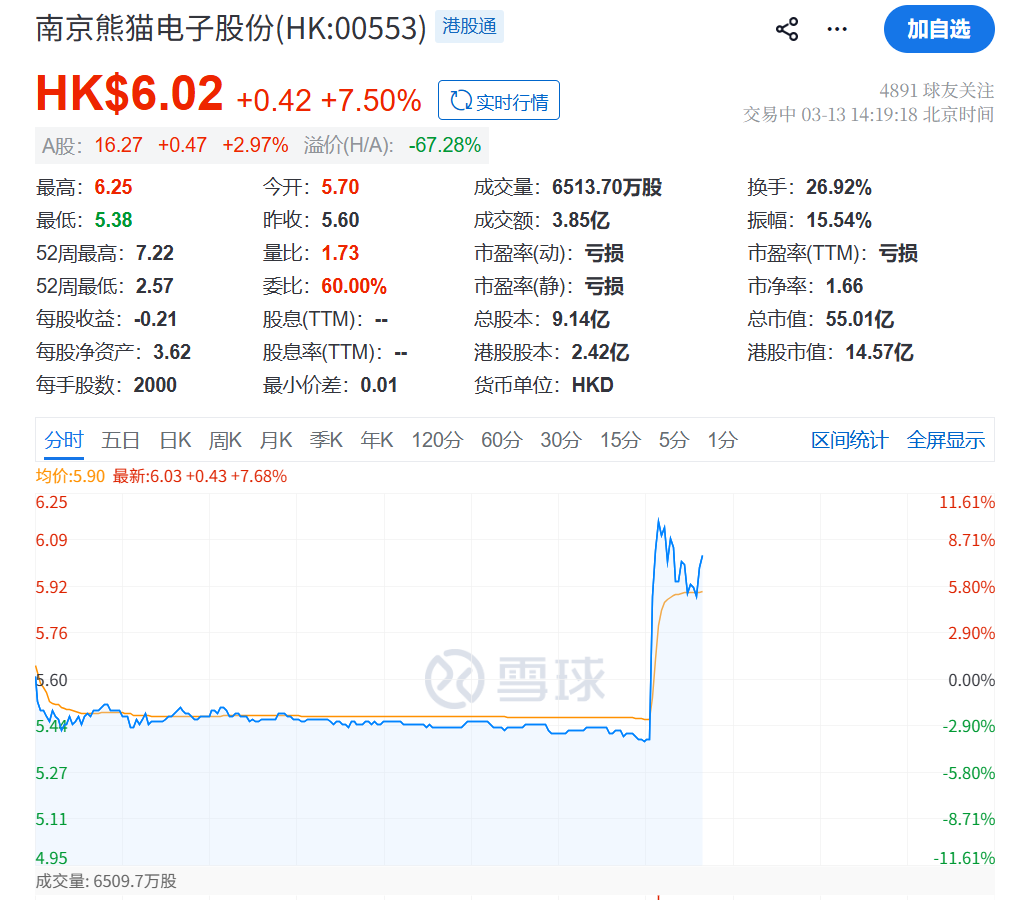
Task: Click the 港股通 tag
Action: (x=470, y=27)
